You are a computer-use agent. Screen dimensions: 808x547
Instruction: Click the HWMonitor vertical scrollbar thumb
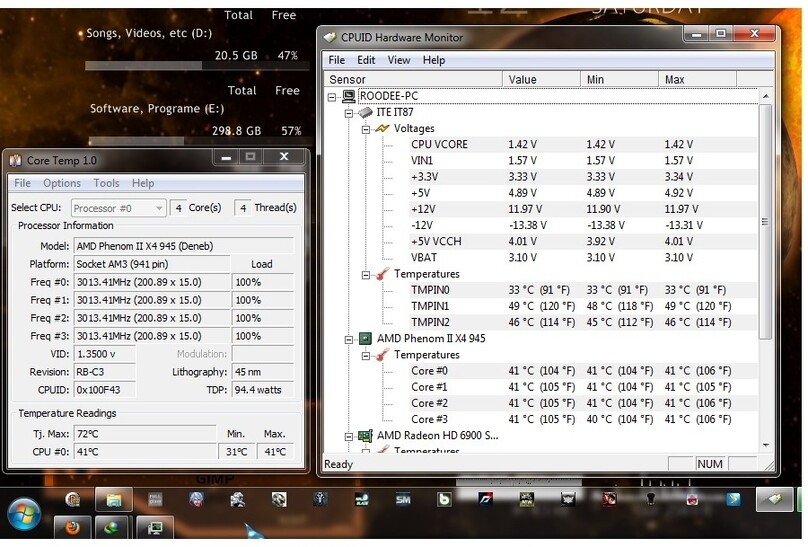coord(765,221)
